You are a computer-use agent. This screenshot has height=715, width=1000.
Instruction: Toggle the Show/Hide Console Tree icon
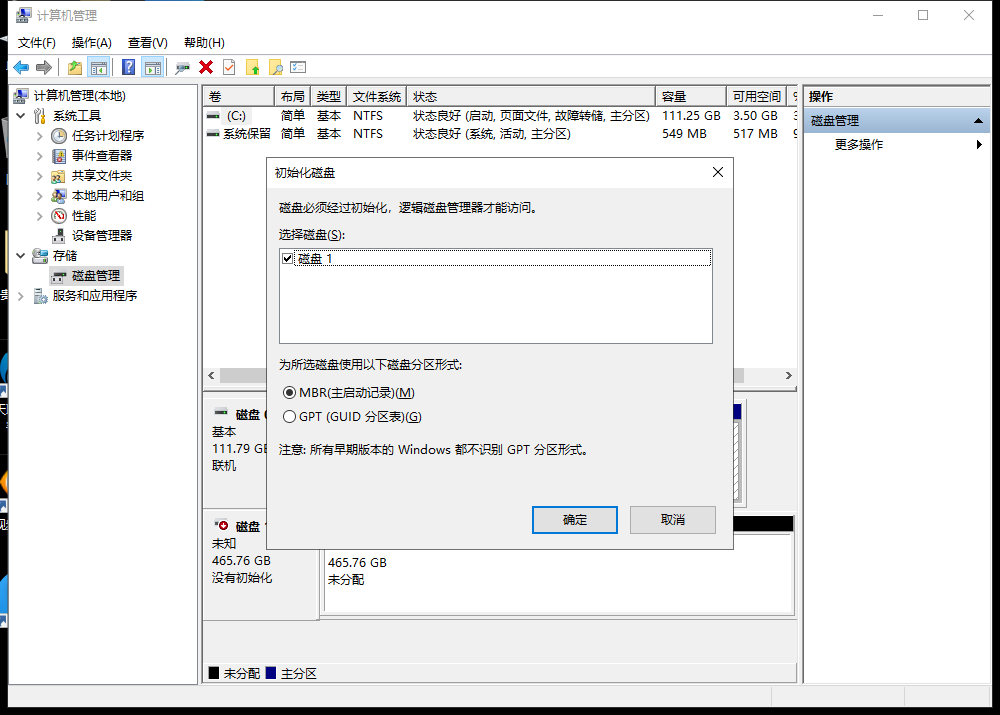(98, 67)
